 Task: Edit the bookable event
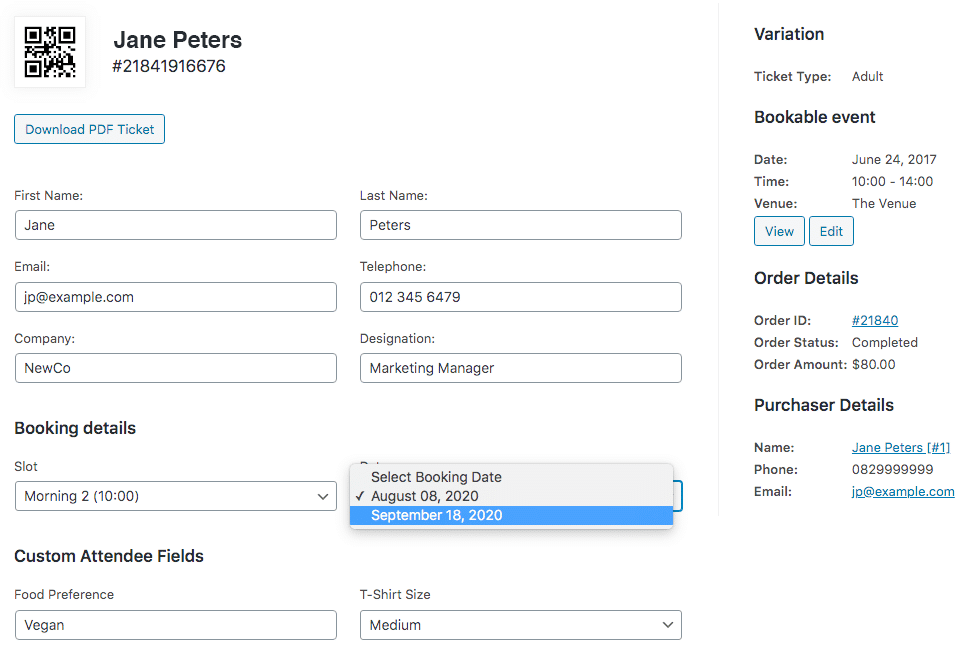831,231
